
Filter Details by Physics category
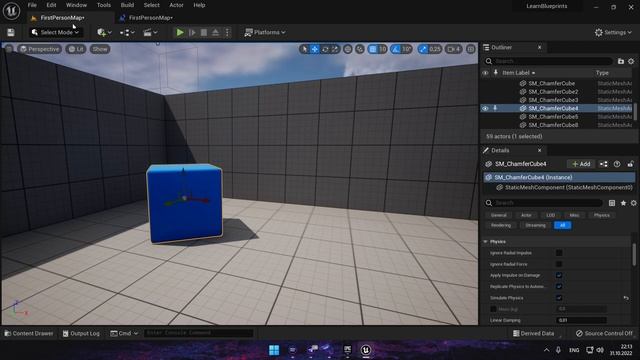point(602,215)
